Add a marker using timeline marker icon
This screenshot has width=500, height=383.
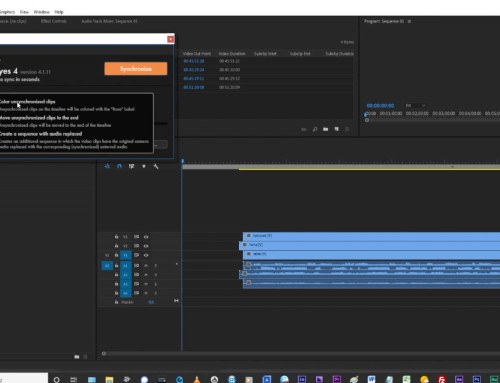click(x=144, y=166)
